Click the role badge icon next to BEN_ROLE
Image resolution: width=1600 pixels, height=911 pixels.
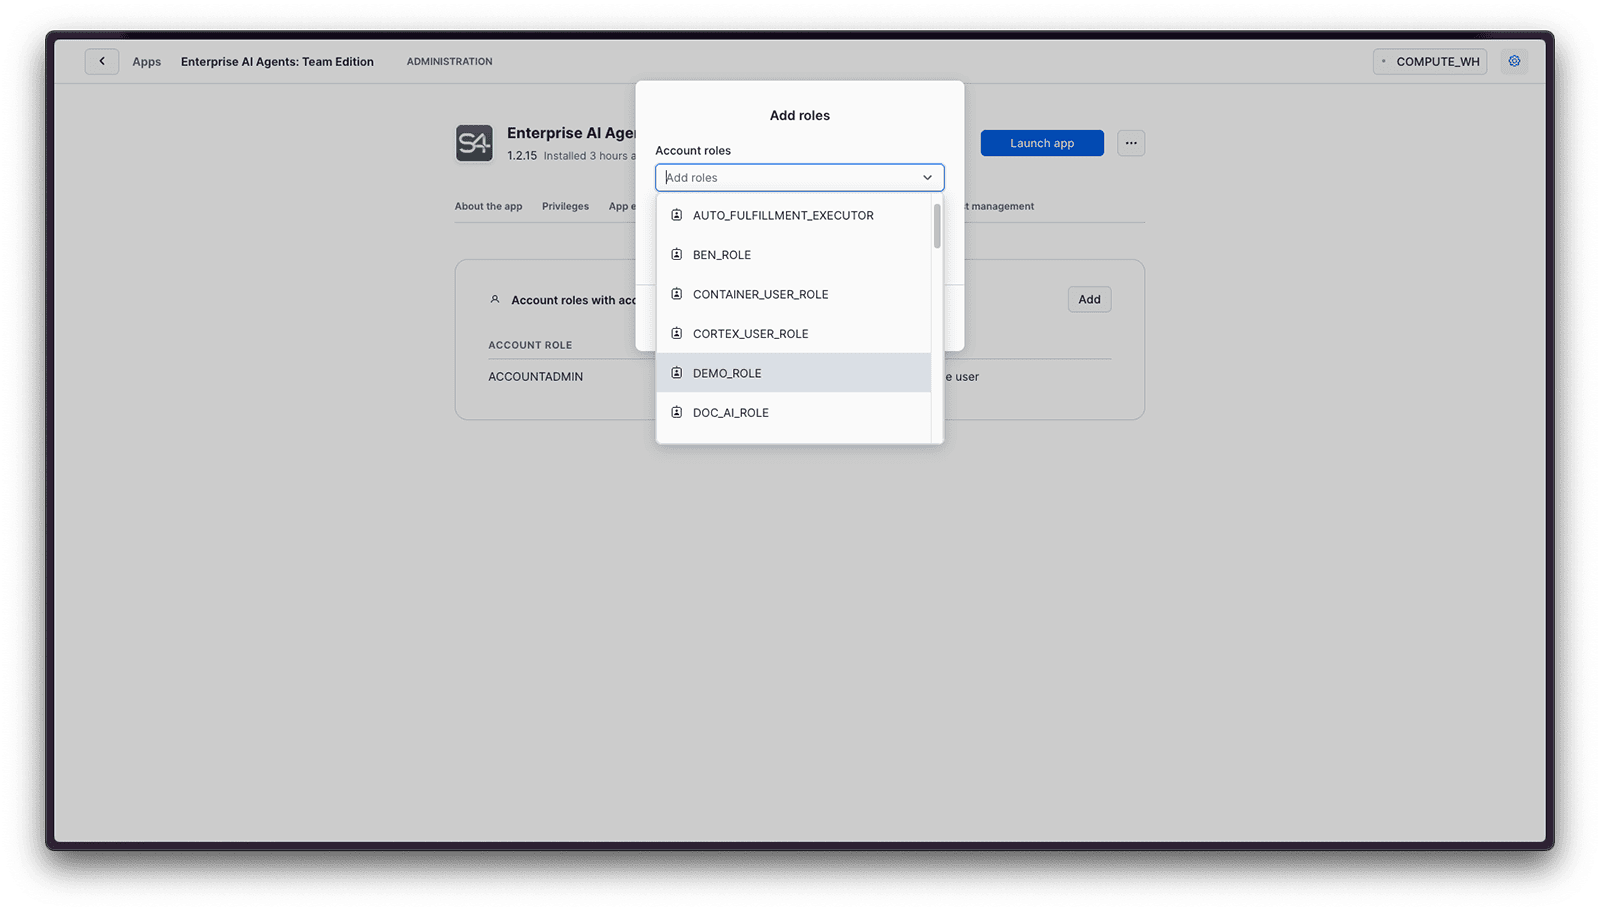(x=676, y=254)
